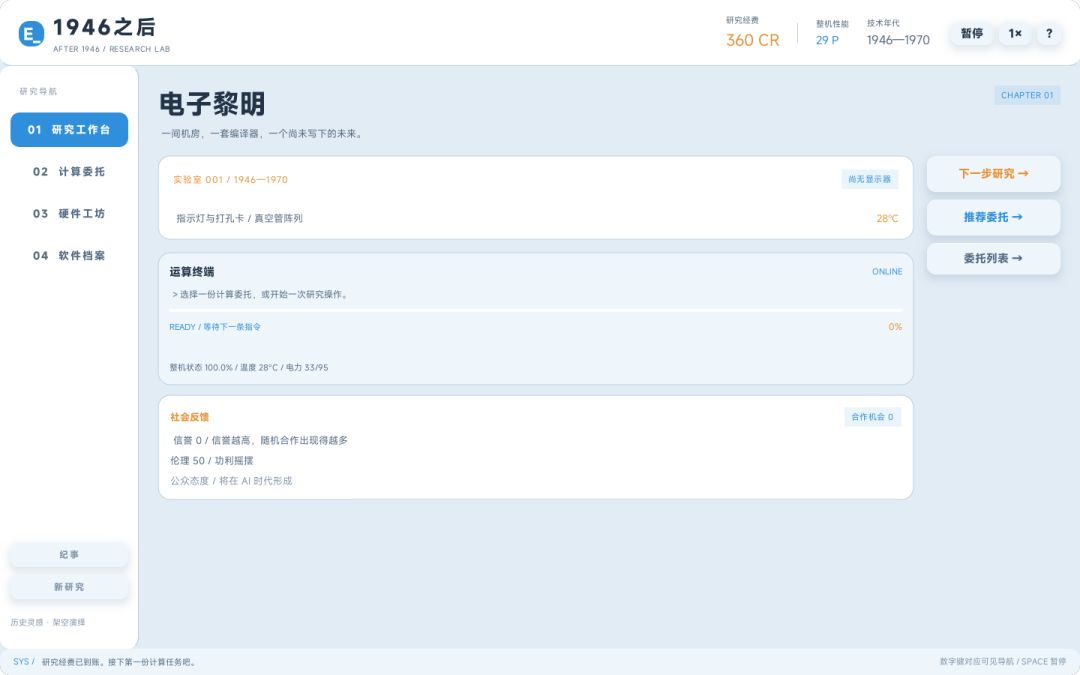Viewport: 1080px width, 675px height.
Task: Click the 1946—1970 technology era value
Action: tap(898, 40)
